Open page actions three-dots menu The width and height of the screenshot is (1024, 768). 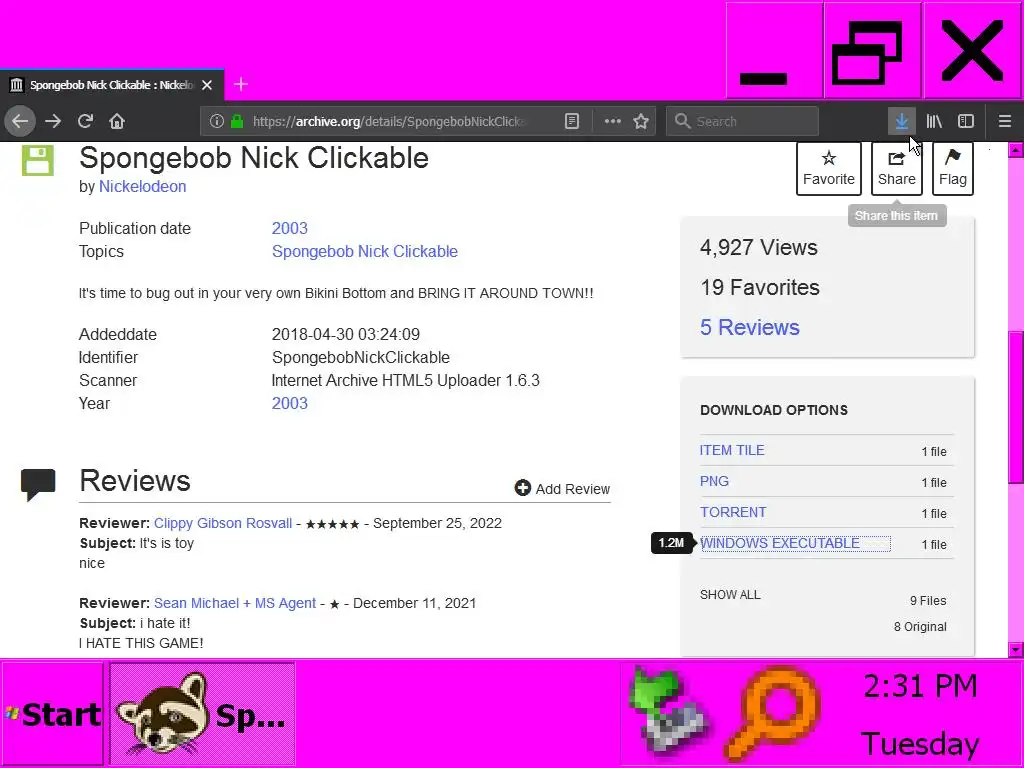click(613, 121)
